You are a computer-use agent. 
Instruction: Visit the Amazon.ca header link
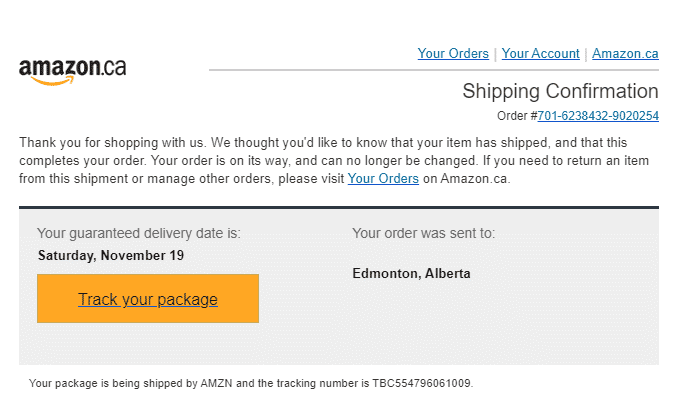[625, 53]
